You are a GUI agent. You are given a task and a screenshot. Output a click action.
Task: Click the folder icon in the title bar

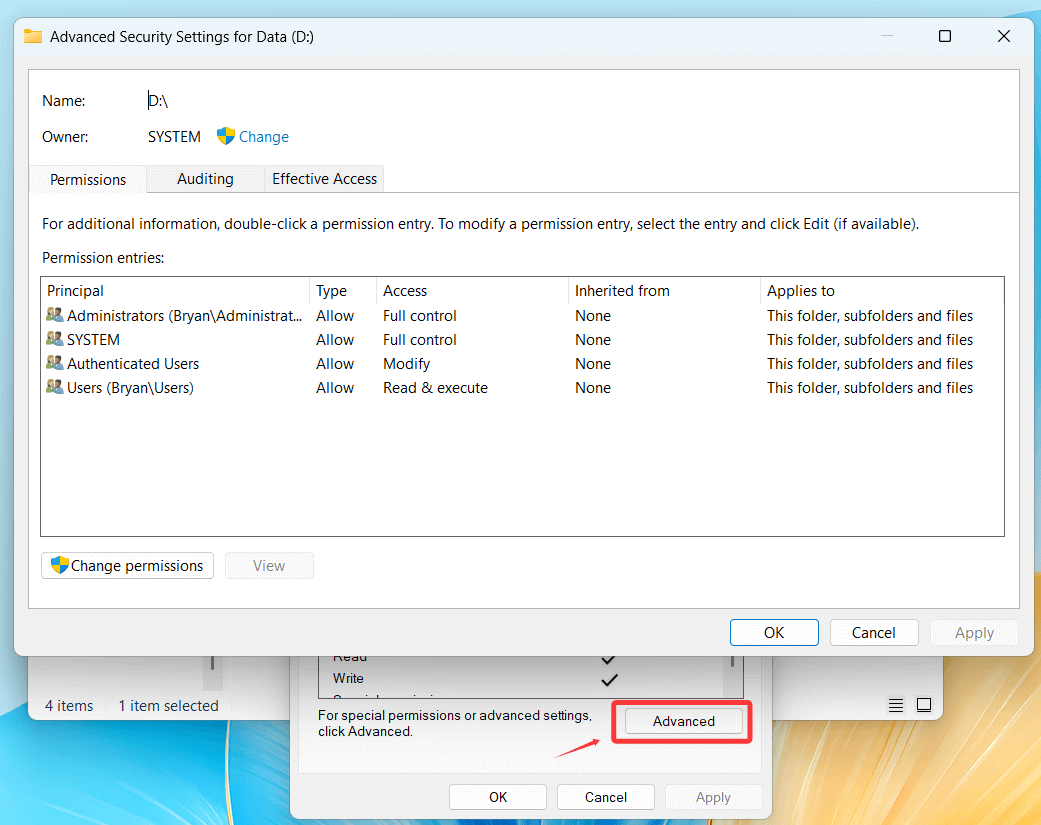click(33, 36)
